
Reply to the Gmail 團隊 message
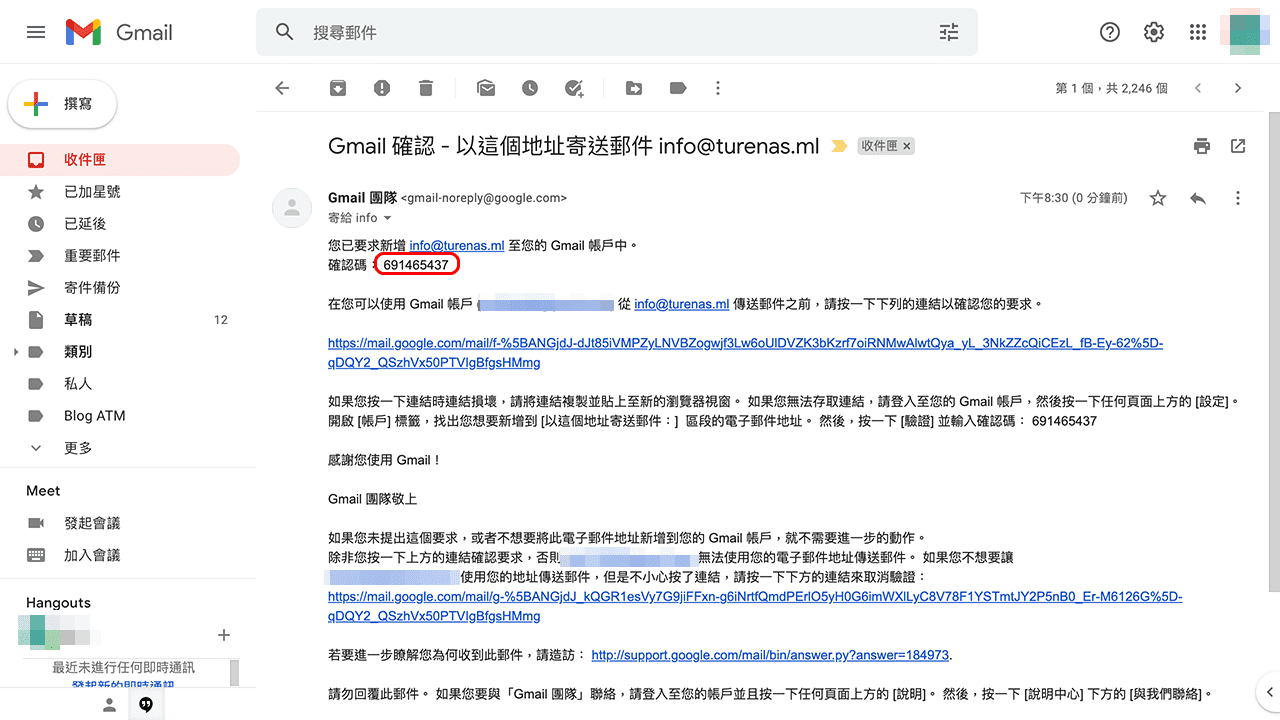point(1198,198)
